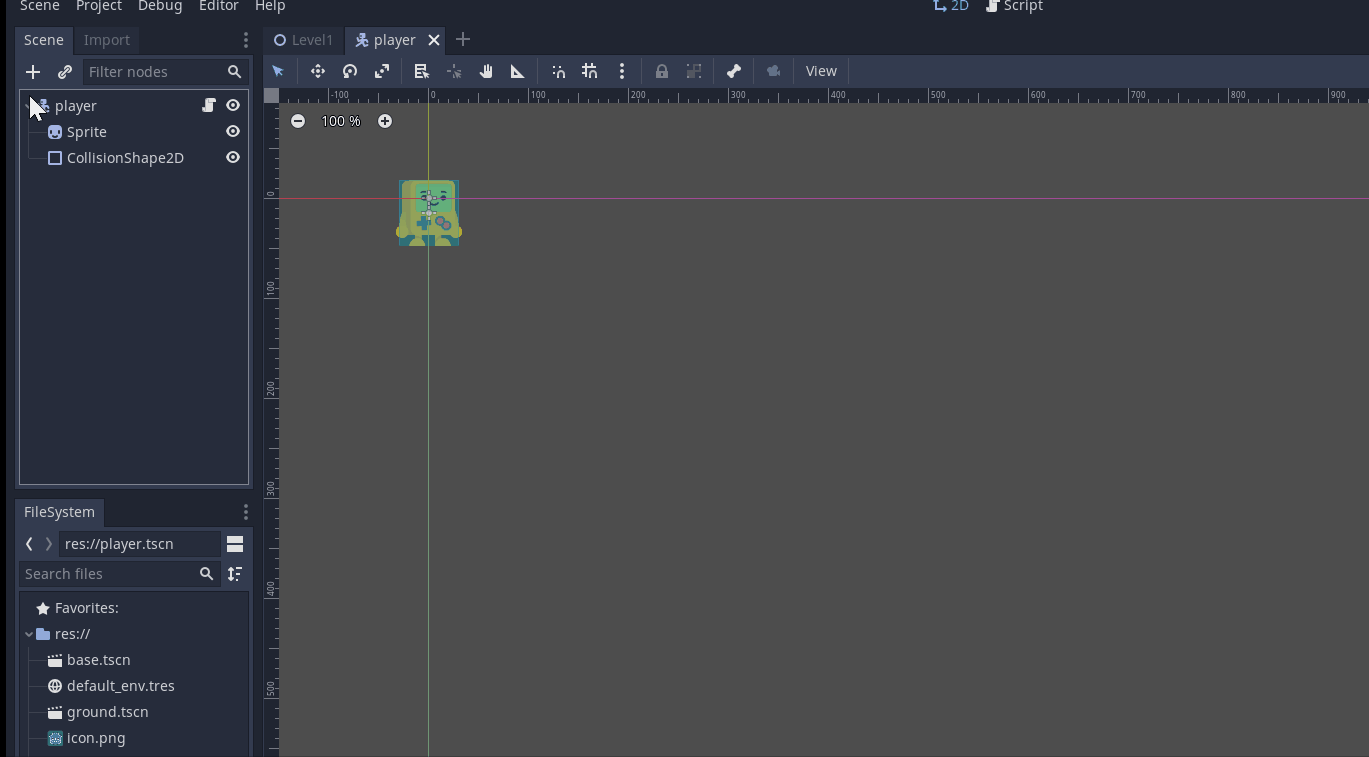Viewport: 1369px width, 757px height.
Task: Activate the Rotate Mode tool
Action: pyautogui.click(x=350, y=71)
